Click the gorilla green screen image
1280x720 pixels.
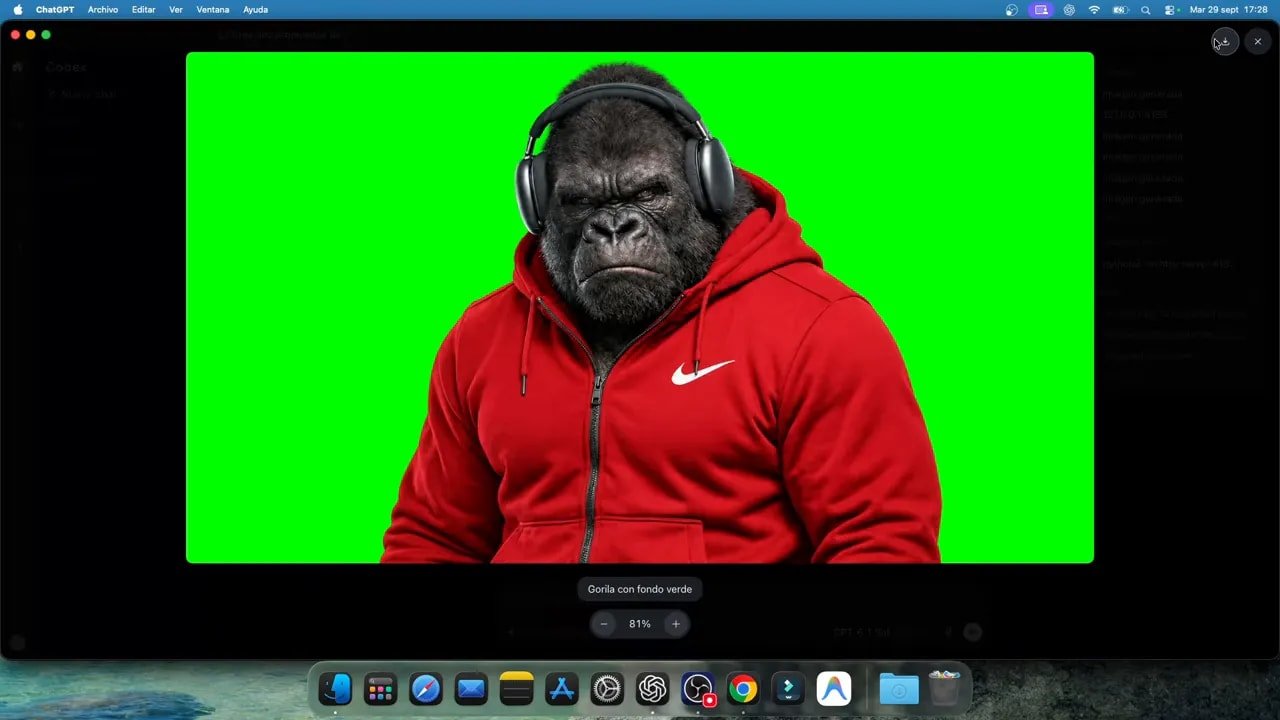[x=640, y=307]
